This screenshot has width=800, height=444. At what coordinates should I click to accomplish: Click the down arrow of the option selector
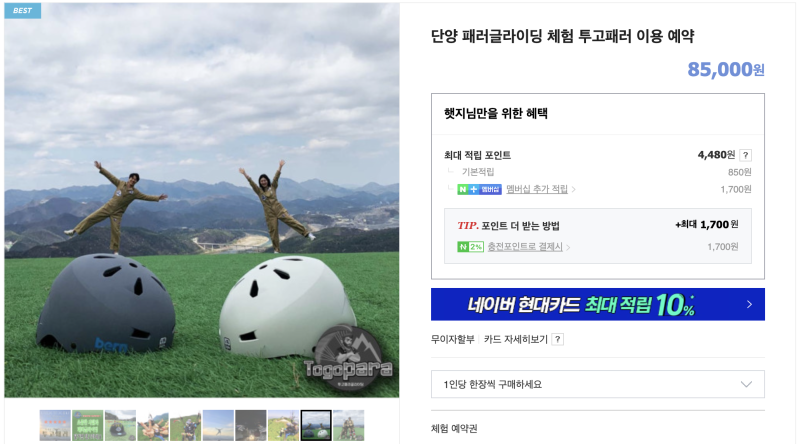[x=746, y=384]
